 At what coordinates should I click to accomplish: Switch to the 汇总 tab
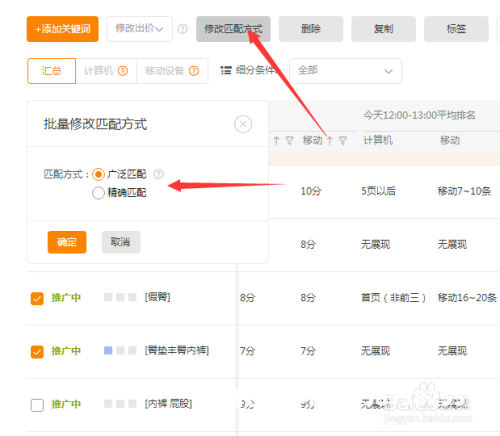click(51, 71)
